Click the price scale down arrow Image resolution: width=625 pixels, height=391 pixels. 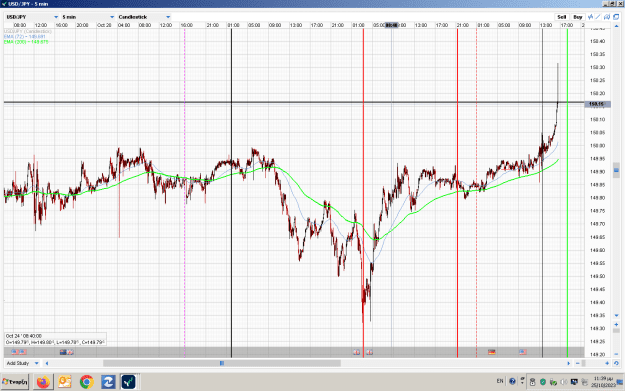point(616,315)
